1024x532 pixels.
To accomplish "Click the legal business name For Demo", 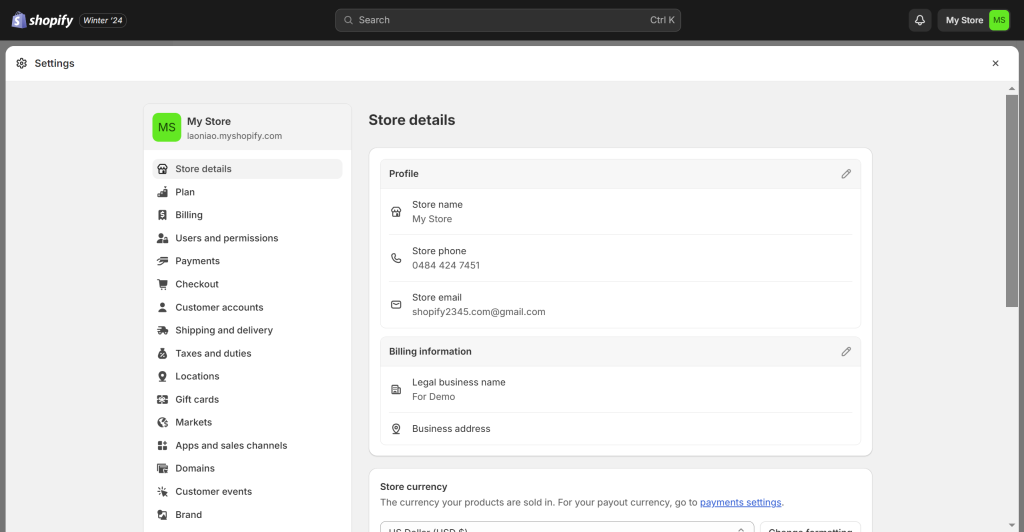I will (434, 397).
